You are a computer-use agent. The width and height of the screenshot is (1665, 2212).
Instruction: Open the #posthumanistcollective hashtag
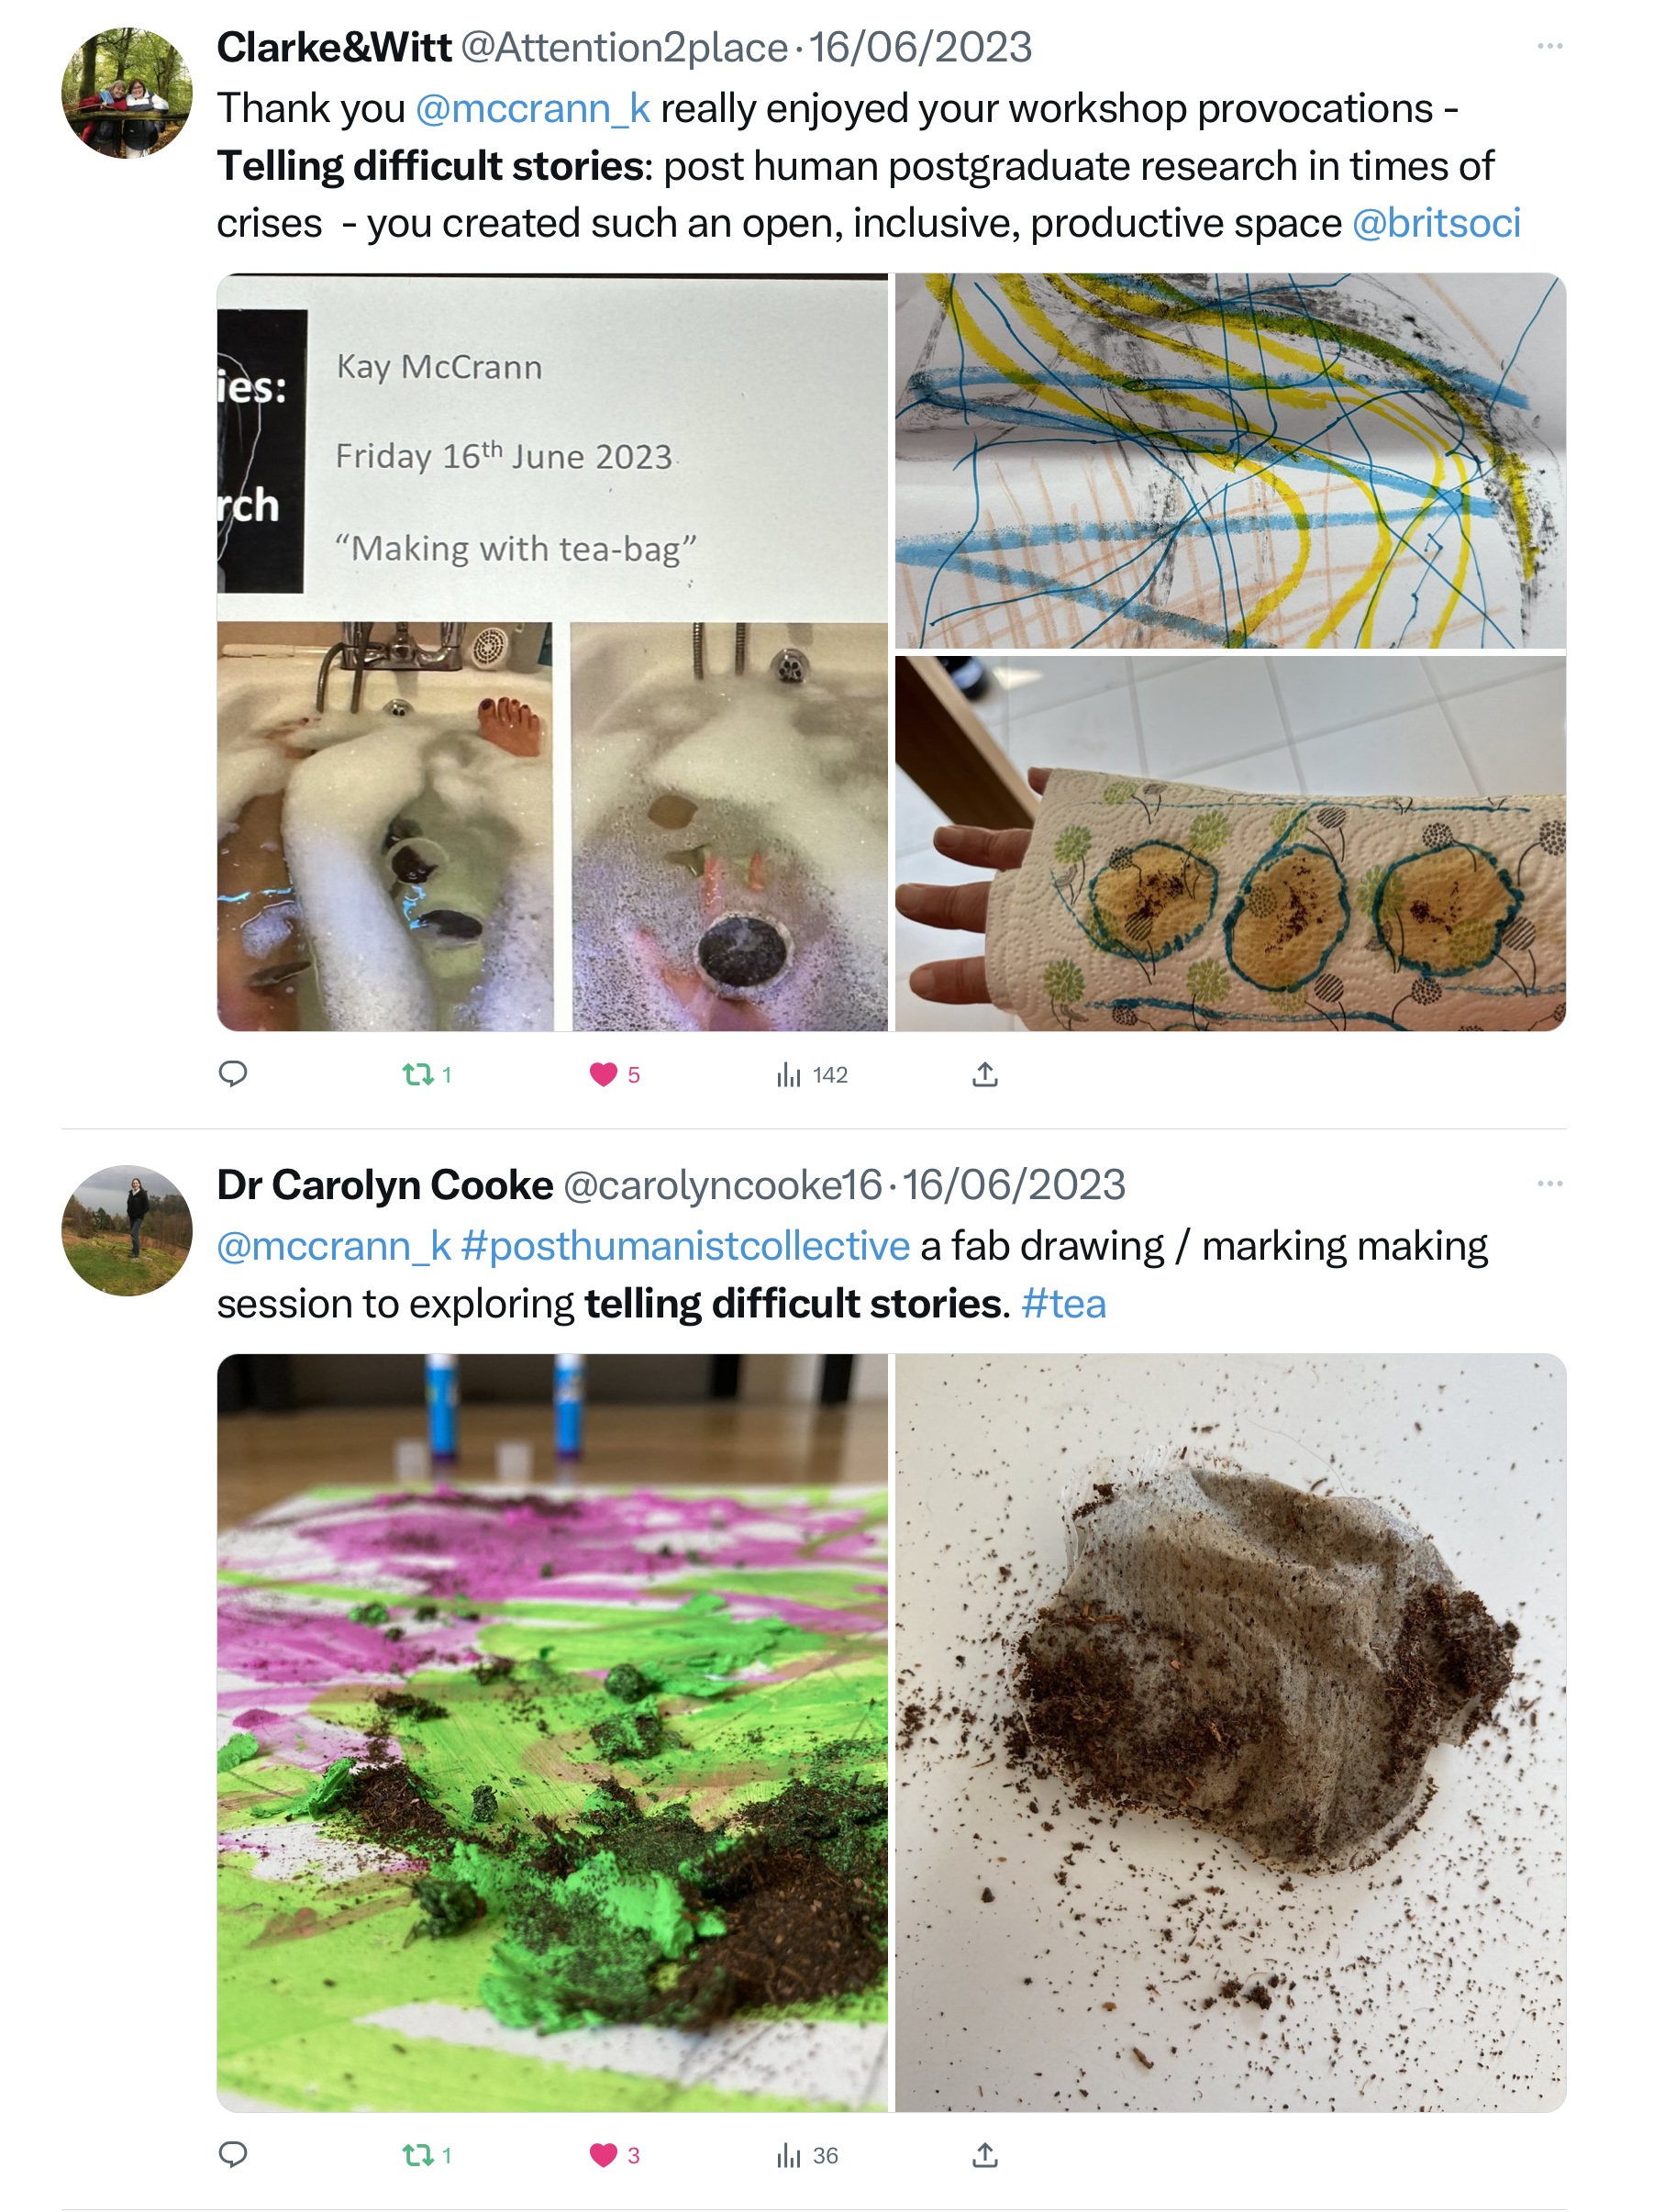[x=685, y=1246]
